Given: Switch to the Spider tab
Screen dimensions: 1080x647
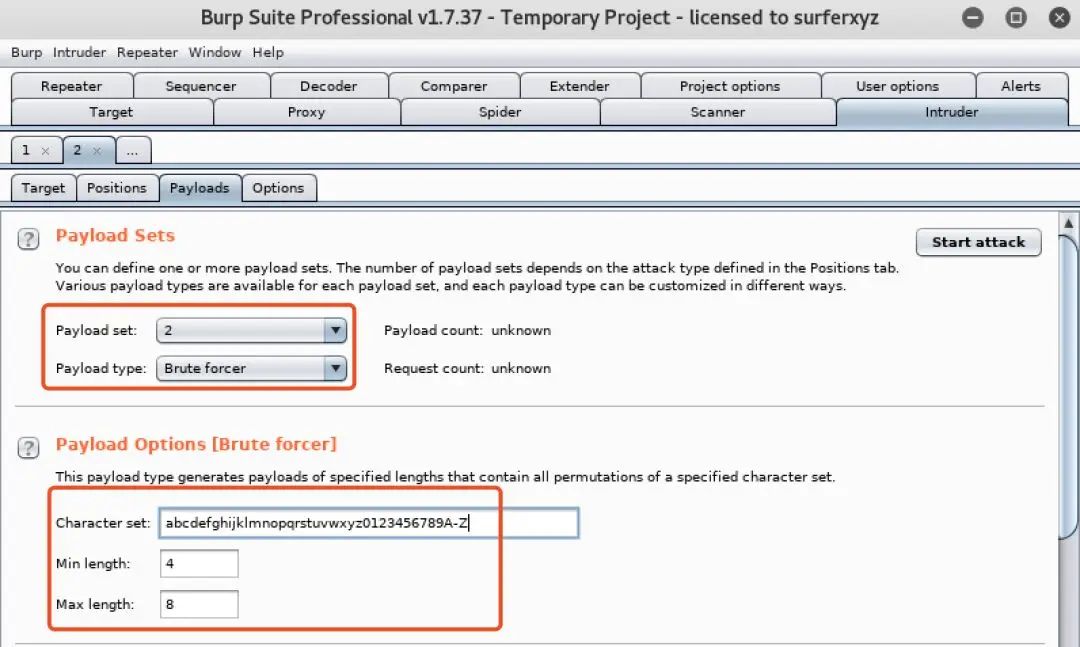Looking at the screenshot, I should coord(500,112).
